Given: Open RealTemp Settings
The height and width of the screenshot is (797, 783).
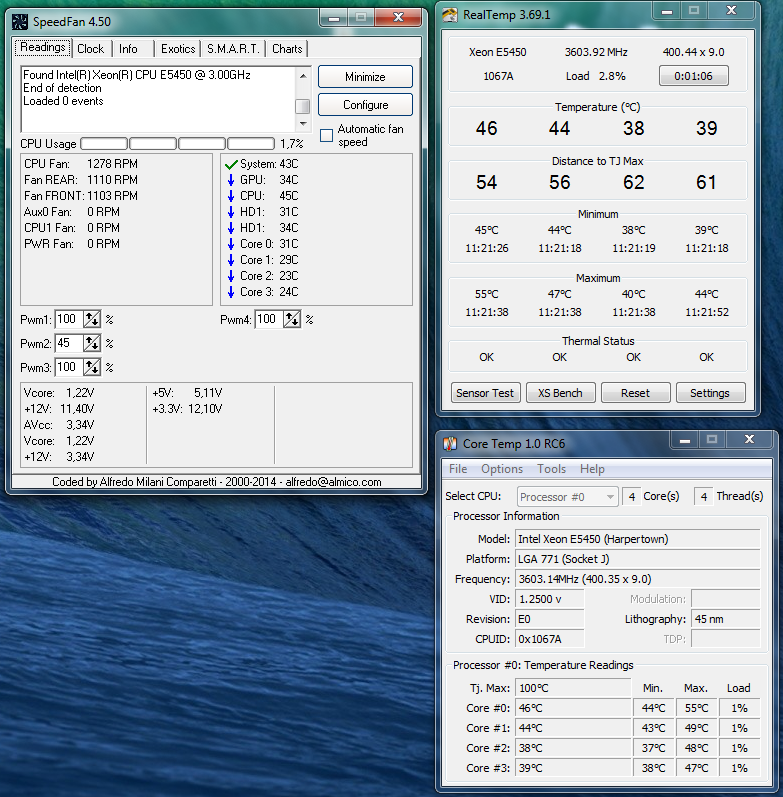Looking at the screenshot, I should 710,393.
